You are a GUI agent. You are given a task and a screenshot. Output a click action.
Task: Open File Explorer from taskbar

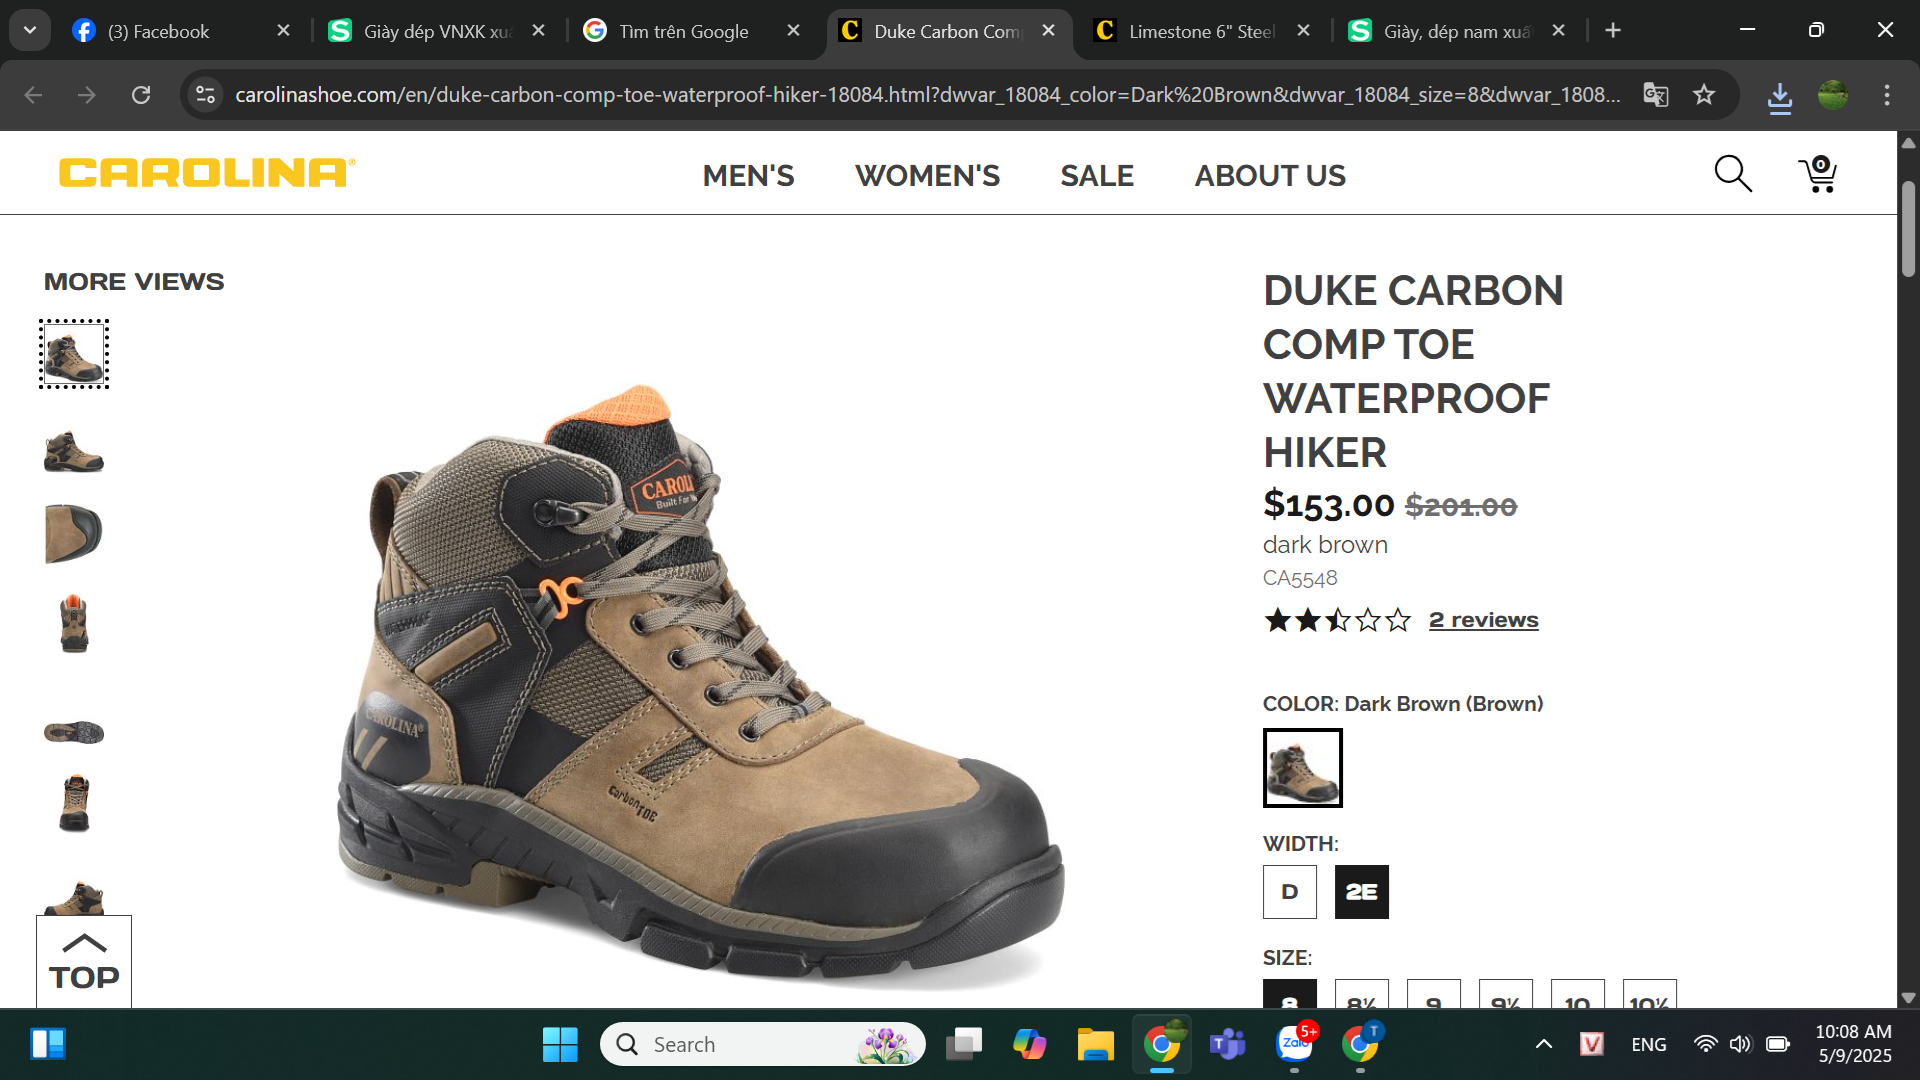1095,1044
